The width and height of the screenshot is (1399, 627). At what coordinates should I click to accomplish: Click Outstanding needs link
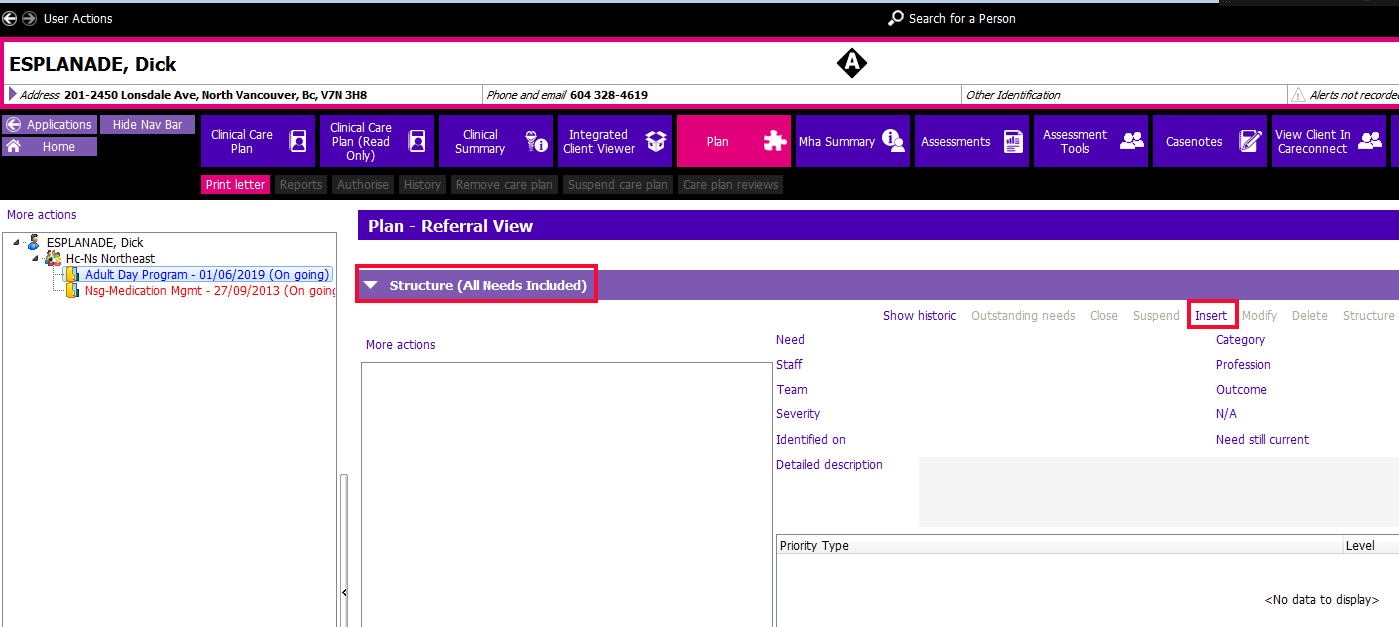tap(1023, 316)
